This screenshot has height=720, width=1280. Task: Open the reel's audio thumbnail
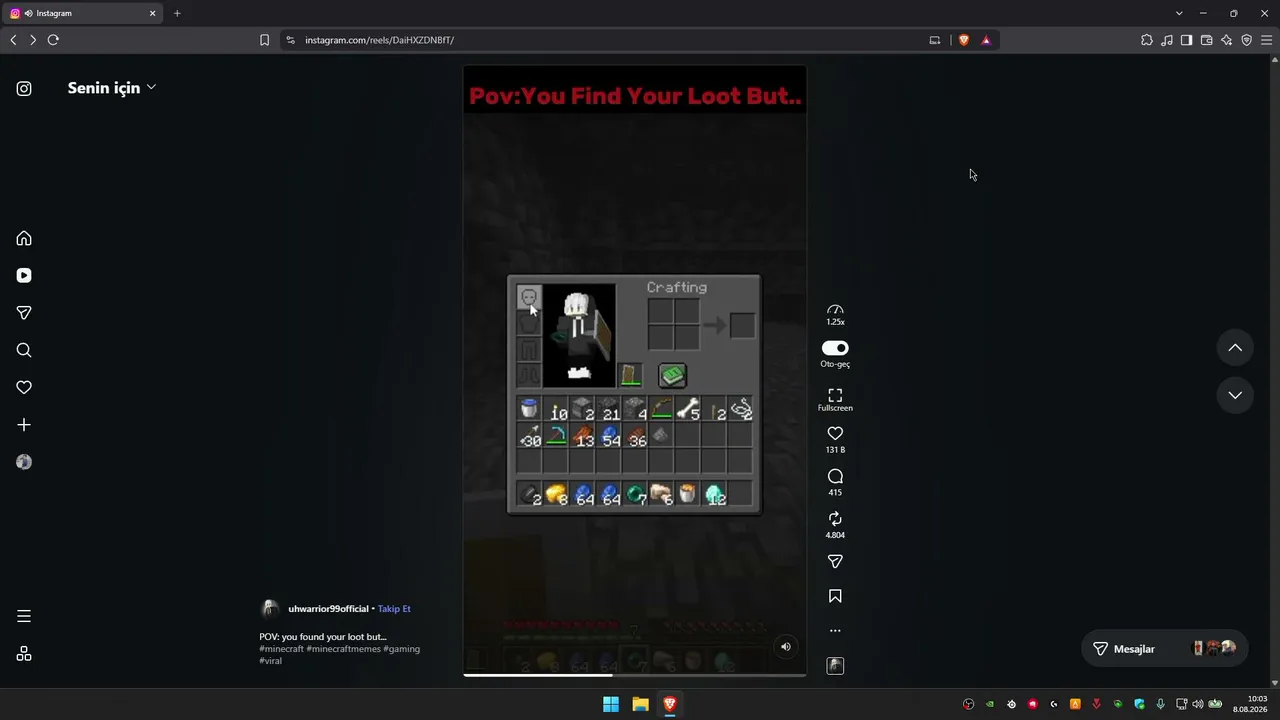[835, 666]
